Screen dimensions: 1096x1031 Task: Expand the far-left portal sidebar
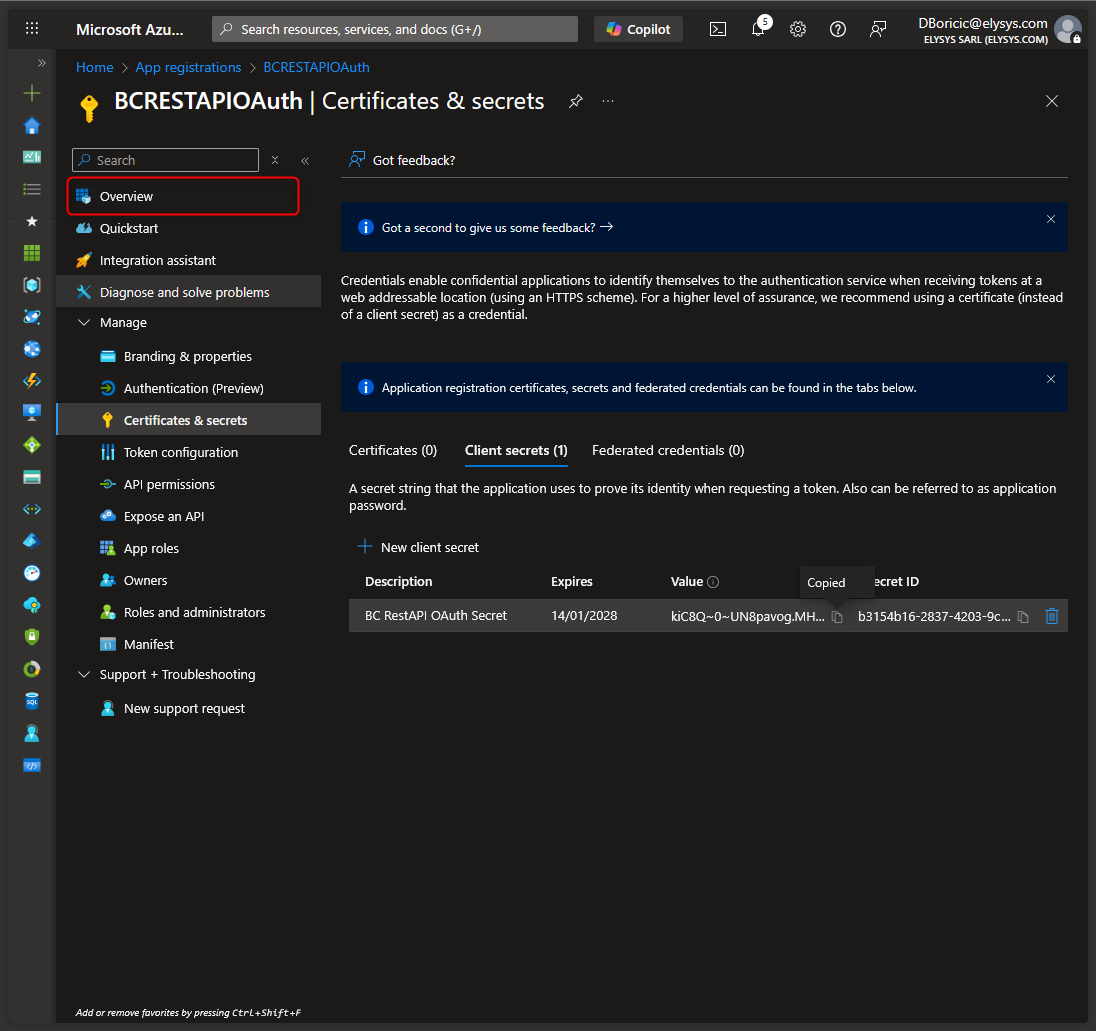[x=42, y=63]
